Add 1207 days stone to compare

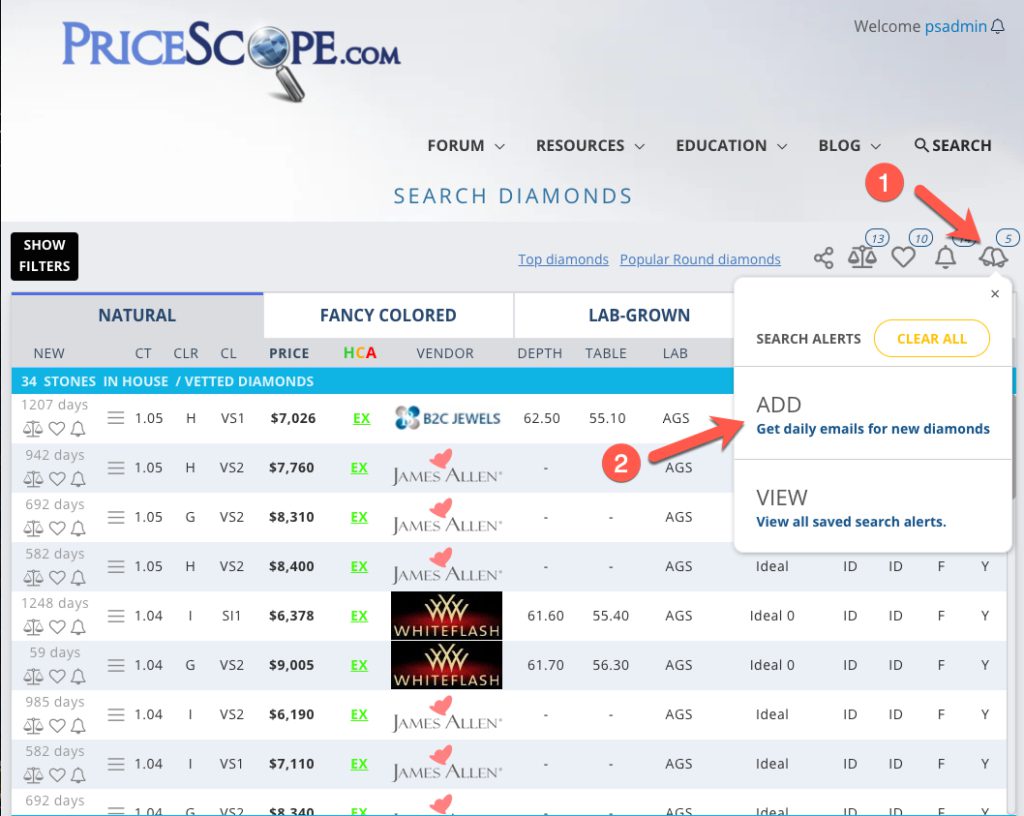tap(33, 429)
